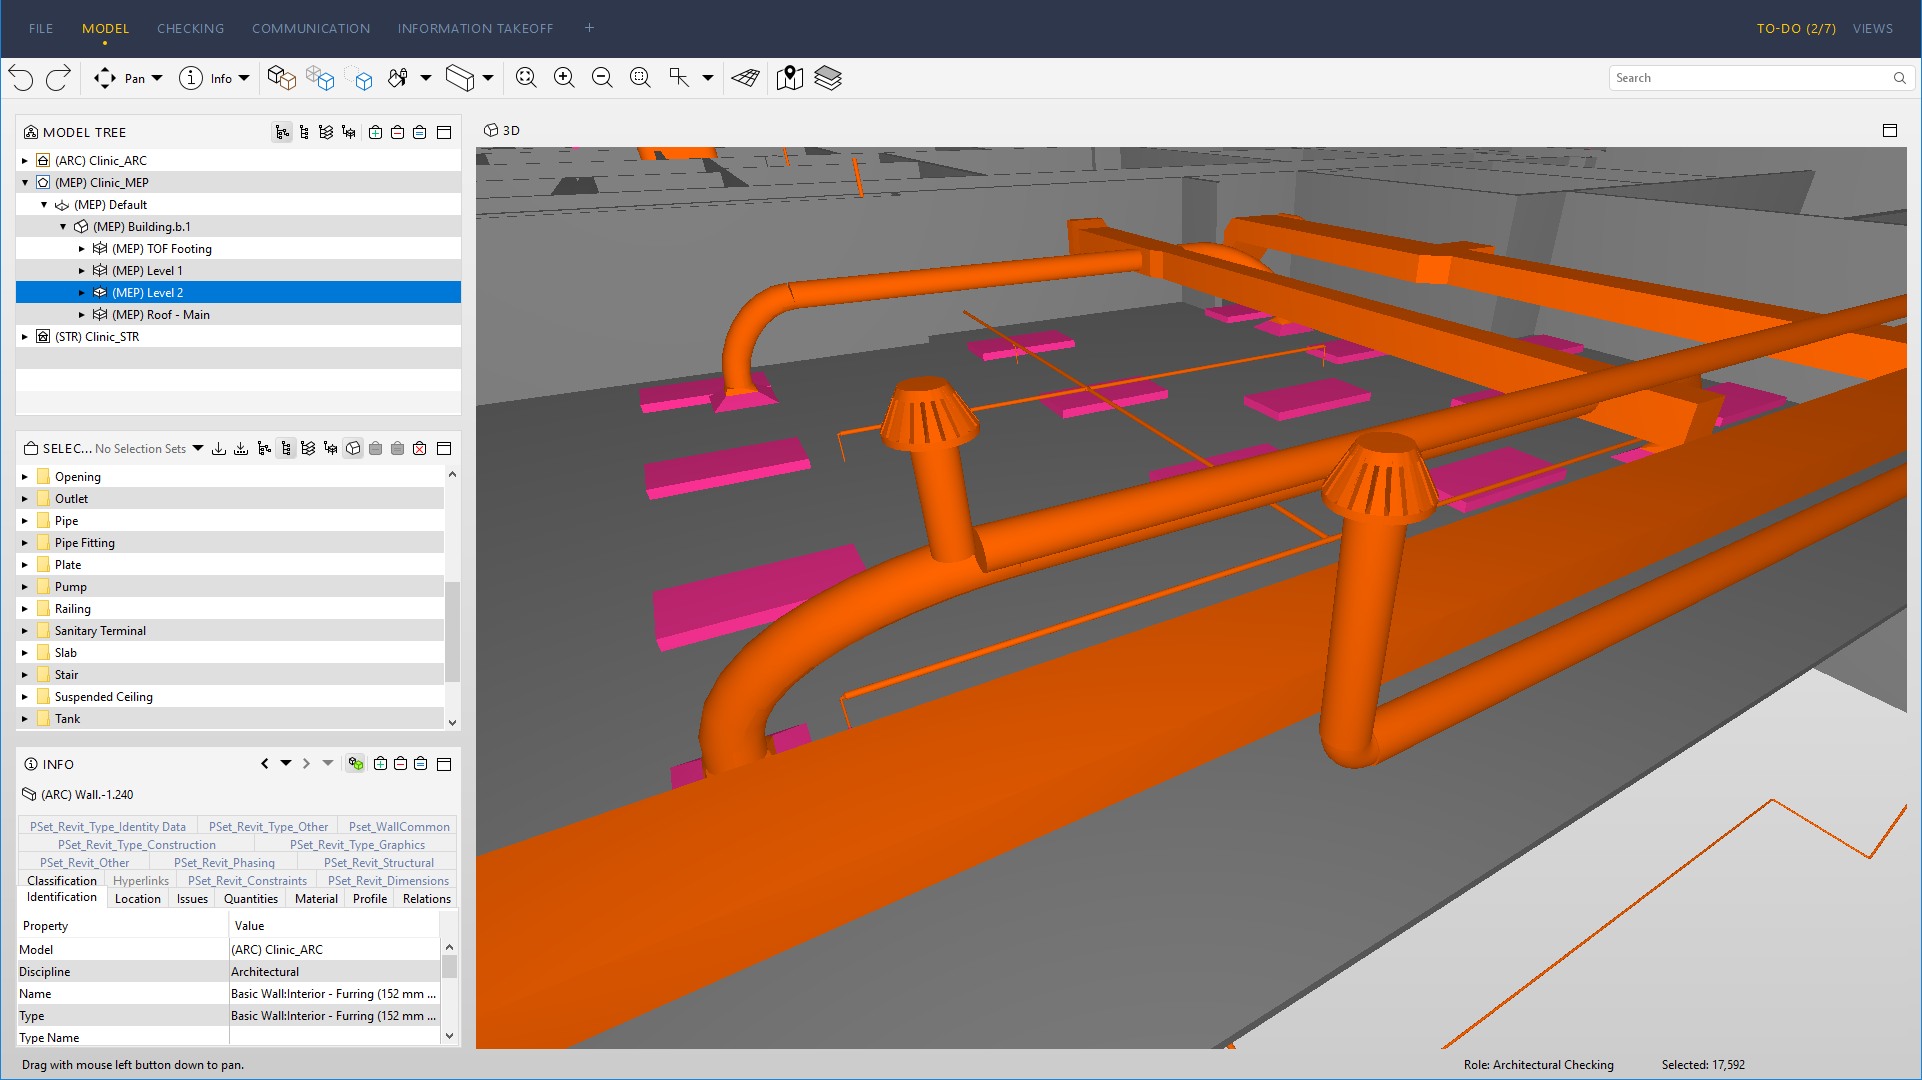
Task: Click the stacked layers icon
Action: click(828, 78)
